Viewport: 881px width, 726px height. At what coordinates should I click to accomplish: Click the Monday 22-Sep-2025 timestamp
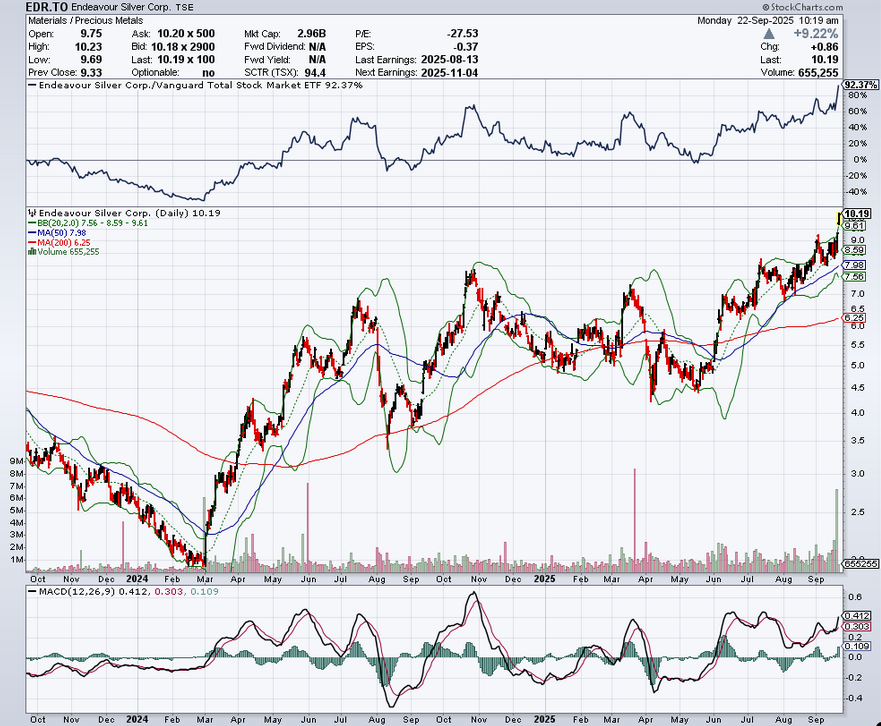[x=768, y=20]
